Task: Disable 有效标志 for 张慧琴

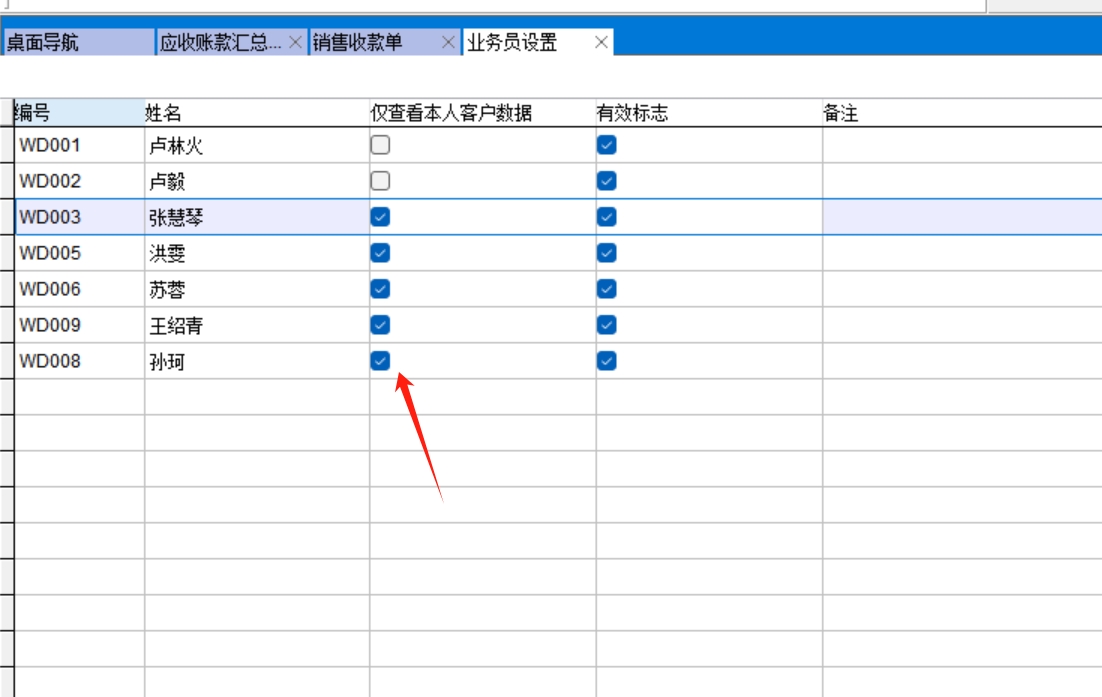Action: (607, 217)
